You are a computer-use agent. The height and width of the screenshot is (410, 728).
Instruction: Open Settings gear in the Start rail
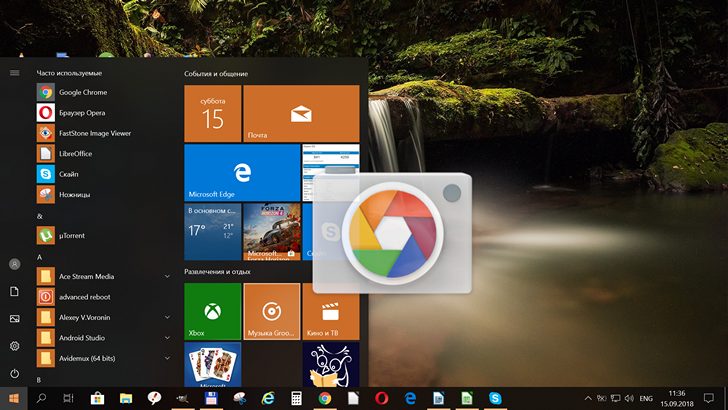point(14,346)
